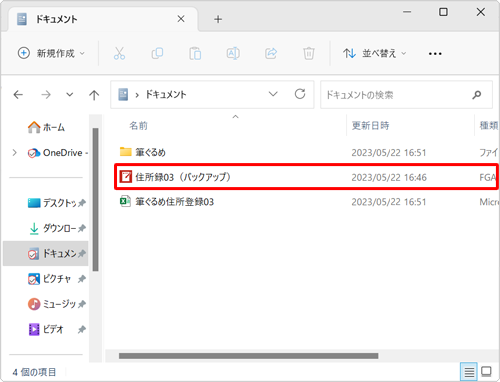Image resolution: width=500 pixels, height=382 pixels.
Task: Add a new tab with plus button
Action: (218, 19)
